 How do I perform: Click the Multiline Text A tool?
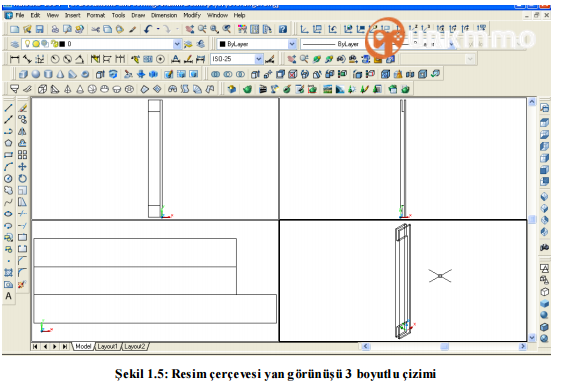9,296
